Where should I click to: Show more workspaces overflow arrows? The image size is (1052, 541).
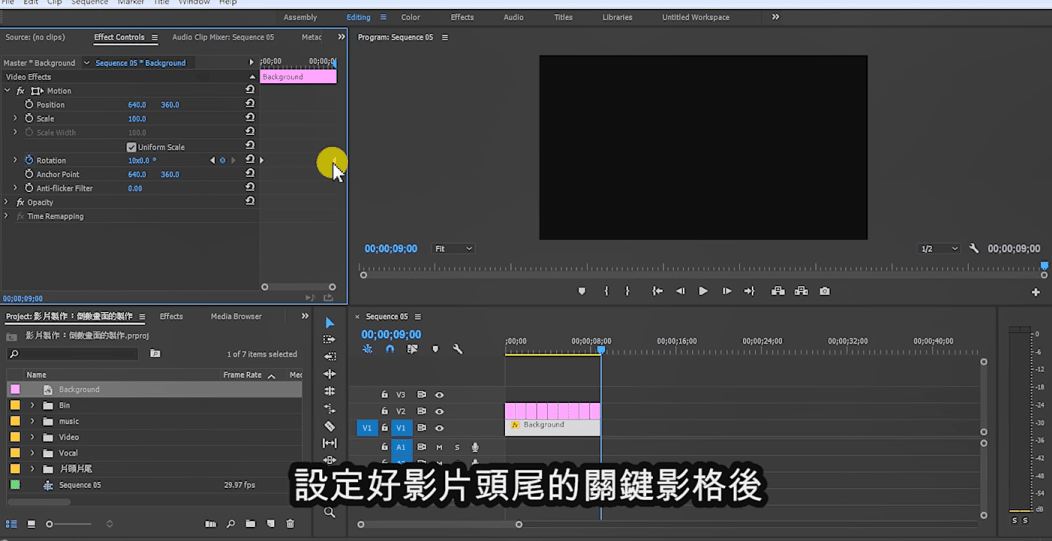pyautogui.click(x=776, y=17)
